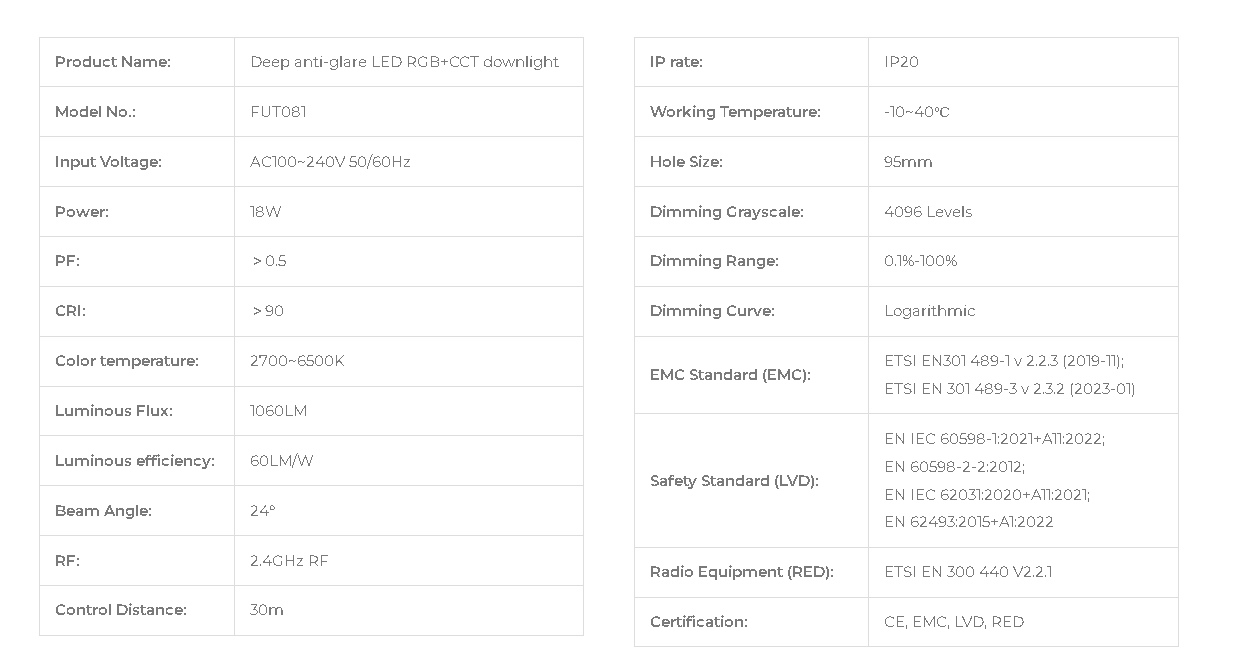Click the Product Name label cell

tap(137, 62)
